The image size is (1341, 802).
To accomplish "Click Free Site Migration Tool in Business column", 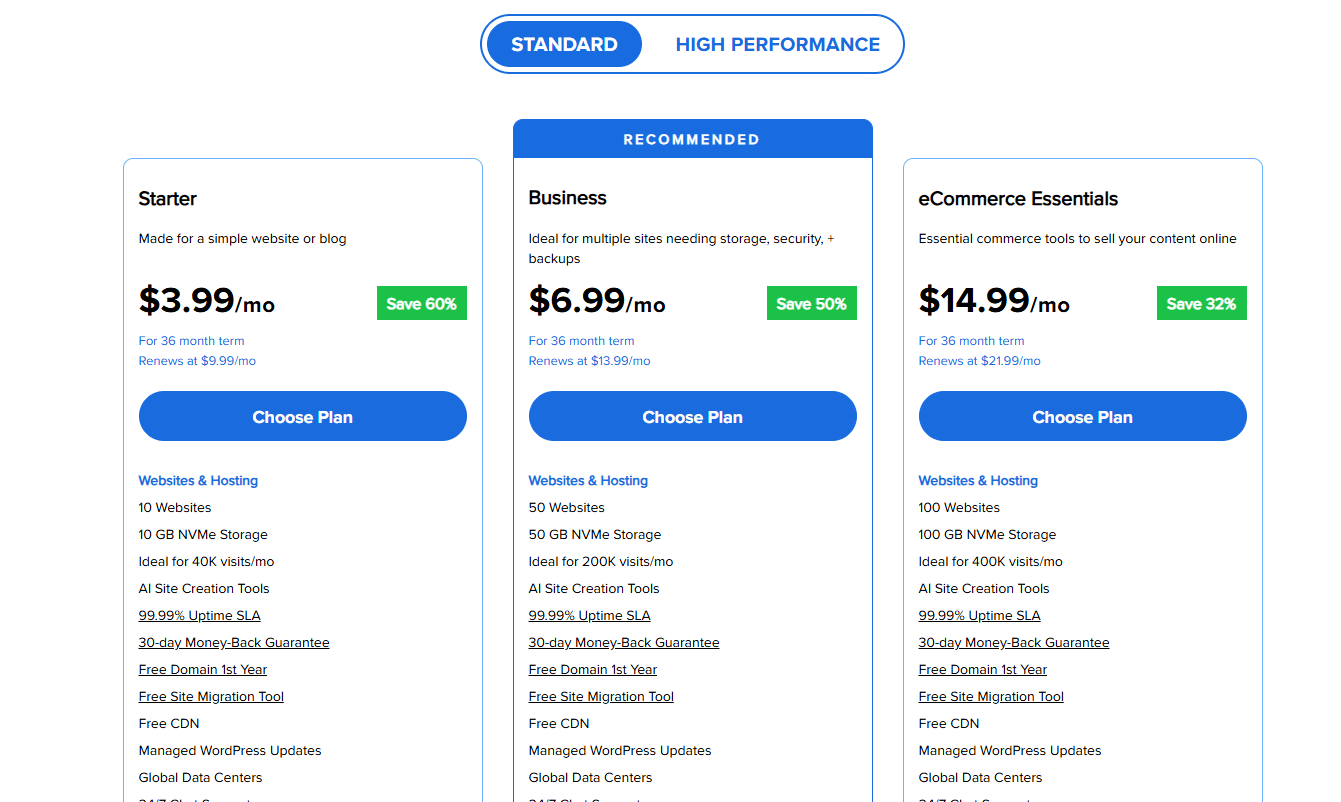I will [x=600, y=696].
